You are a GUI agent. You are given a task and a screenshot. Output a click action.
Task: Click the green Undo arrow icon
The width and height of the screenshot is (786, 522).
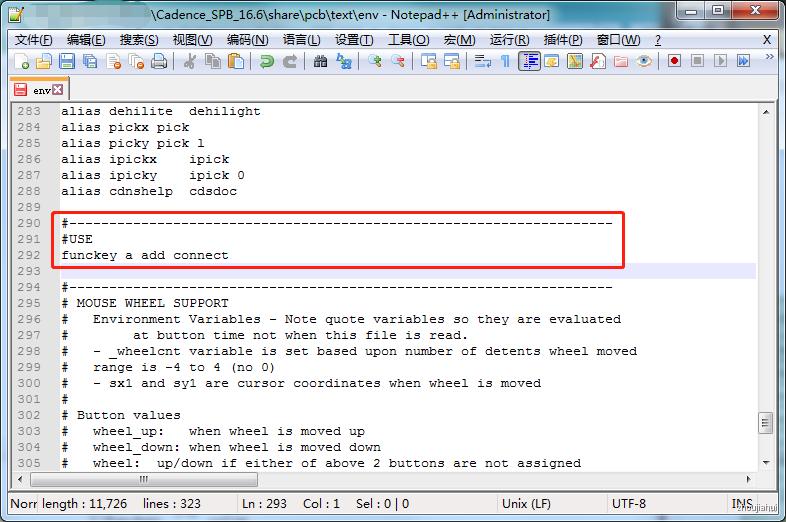coord(266,61)
